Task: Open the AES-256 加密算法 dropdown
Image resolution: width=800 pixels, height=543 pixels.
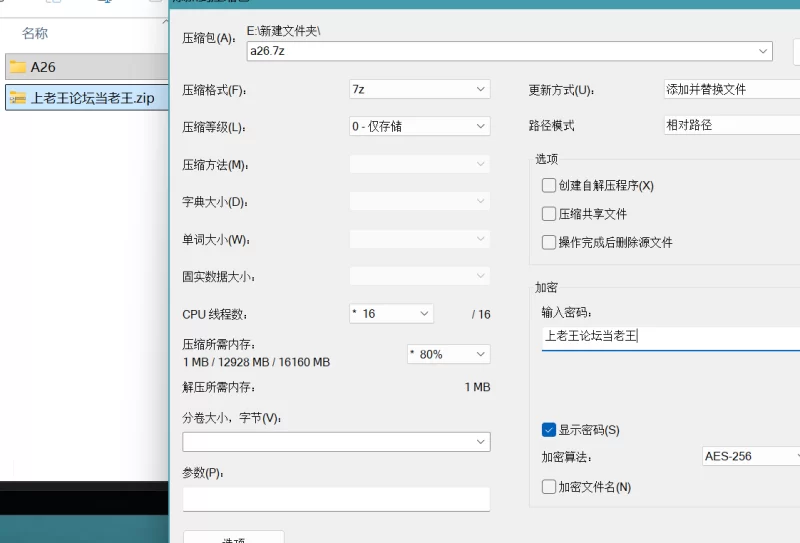Action: click(751, 456)
